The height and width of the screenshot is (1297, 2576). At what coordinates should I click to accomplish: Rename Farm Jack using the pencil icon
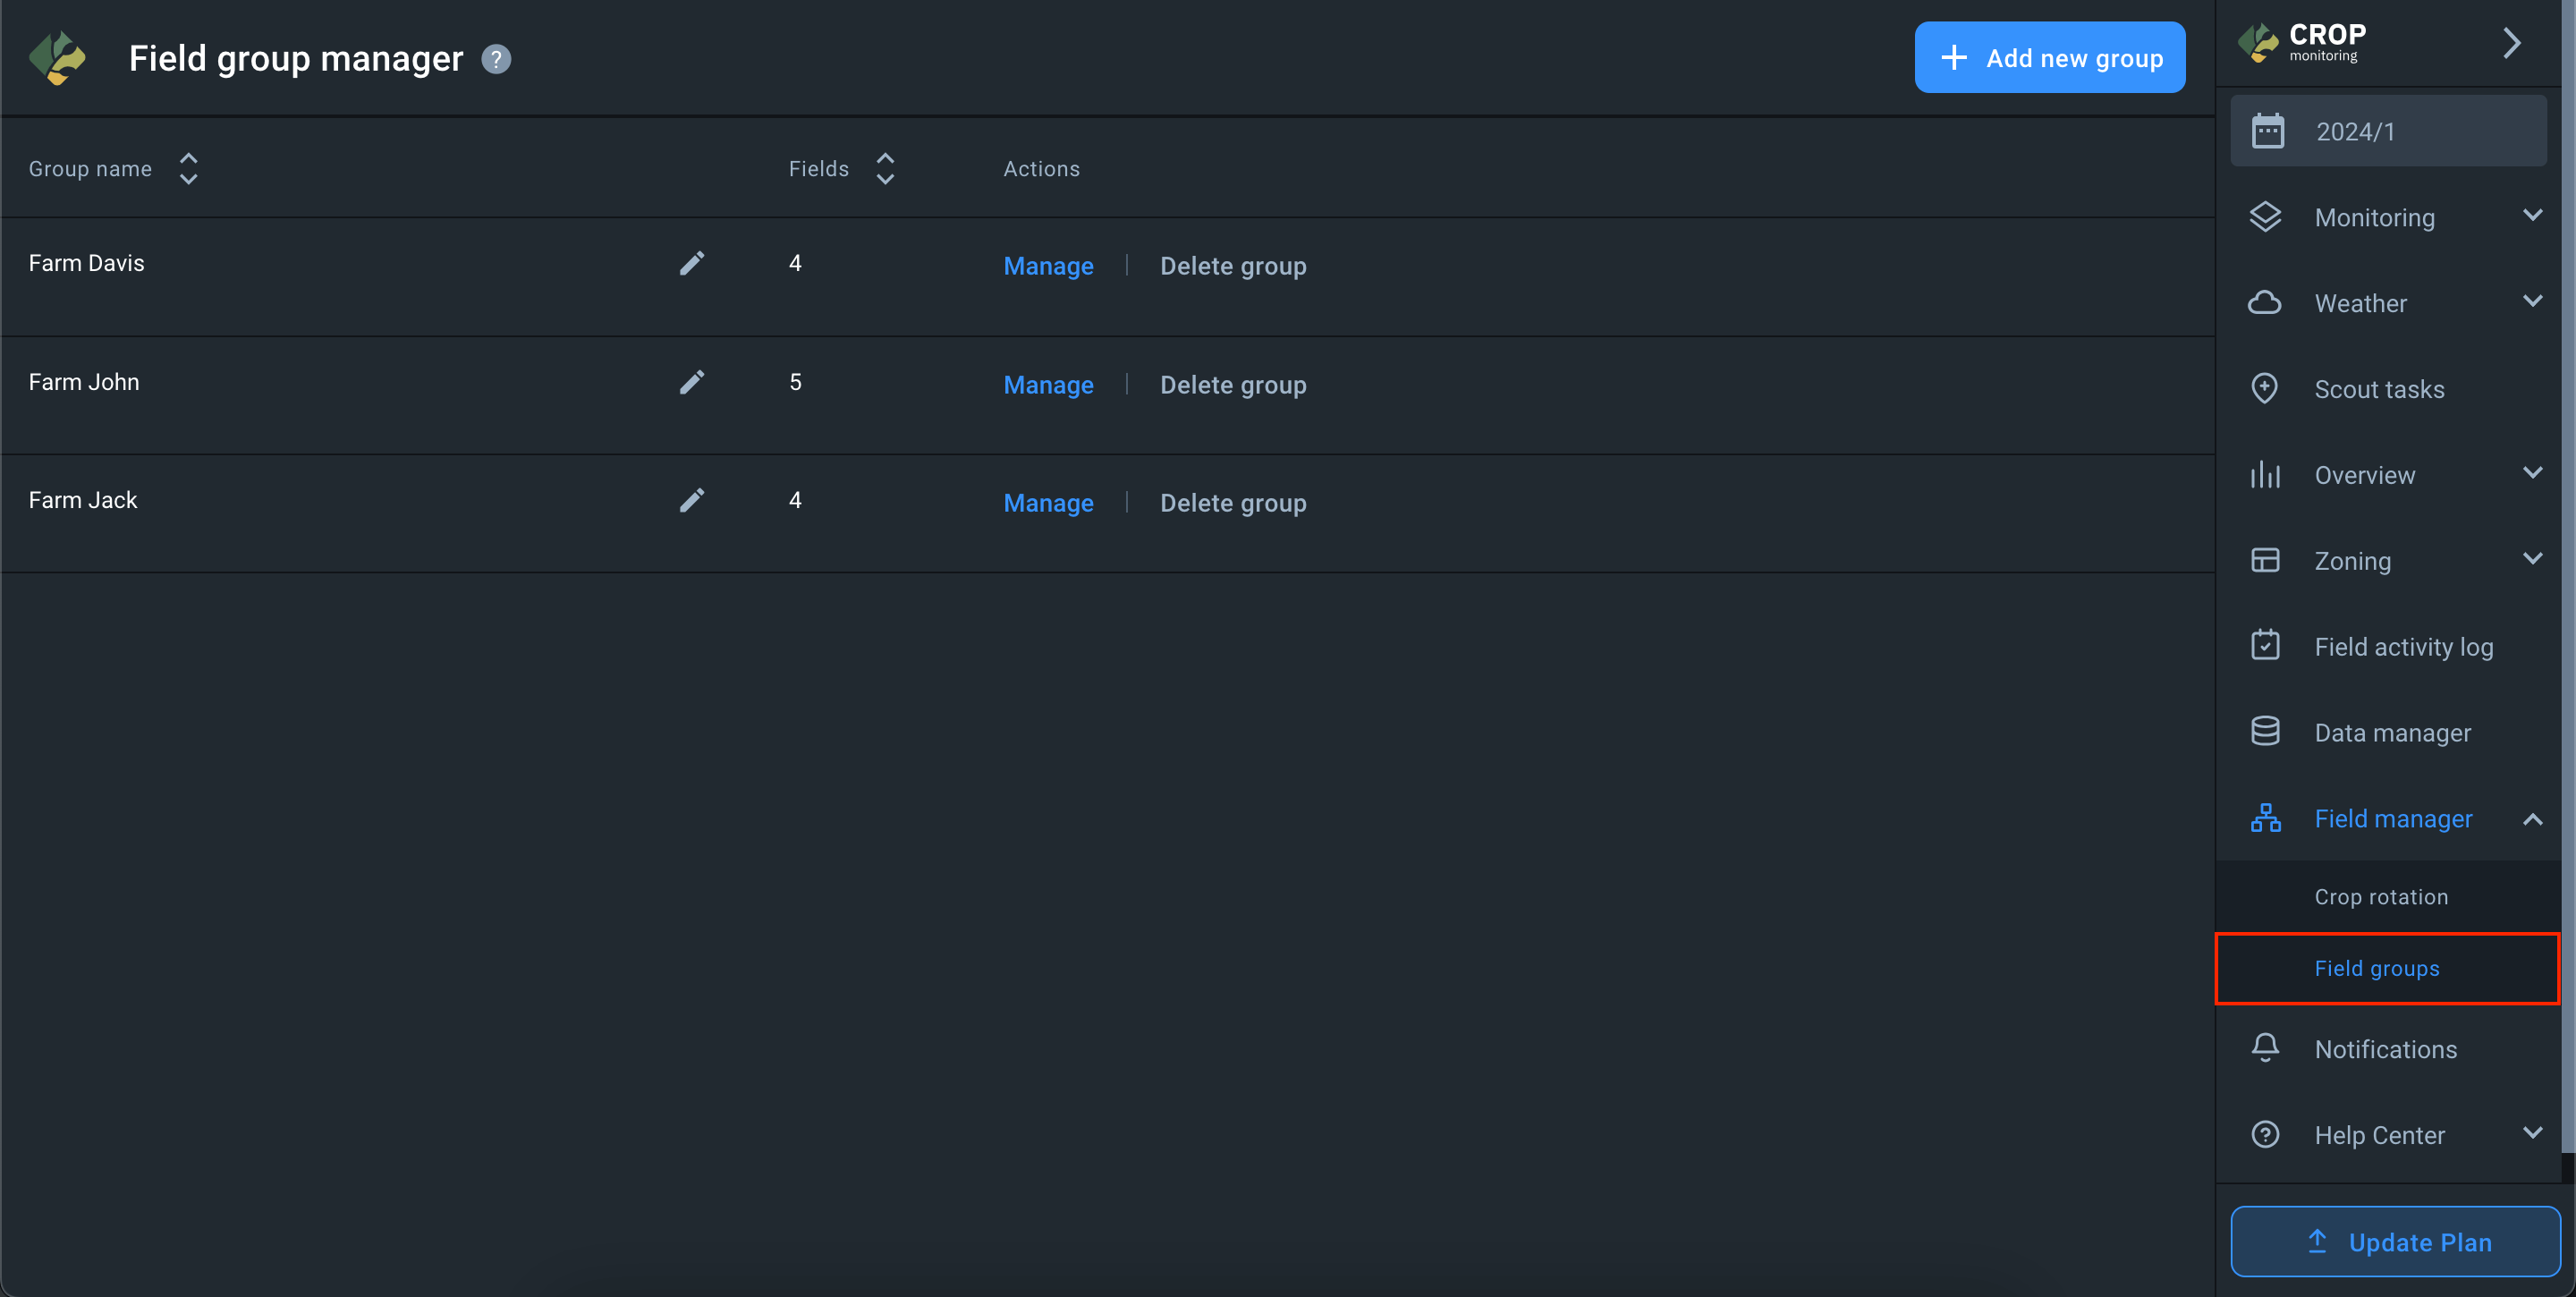692,500
